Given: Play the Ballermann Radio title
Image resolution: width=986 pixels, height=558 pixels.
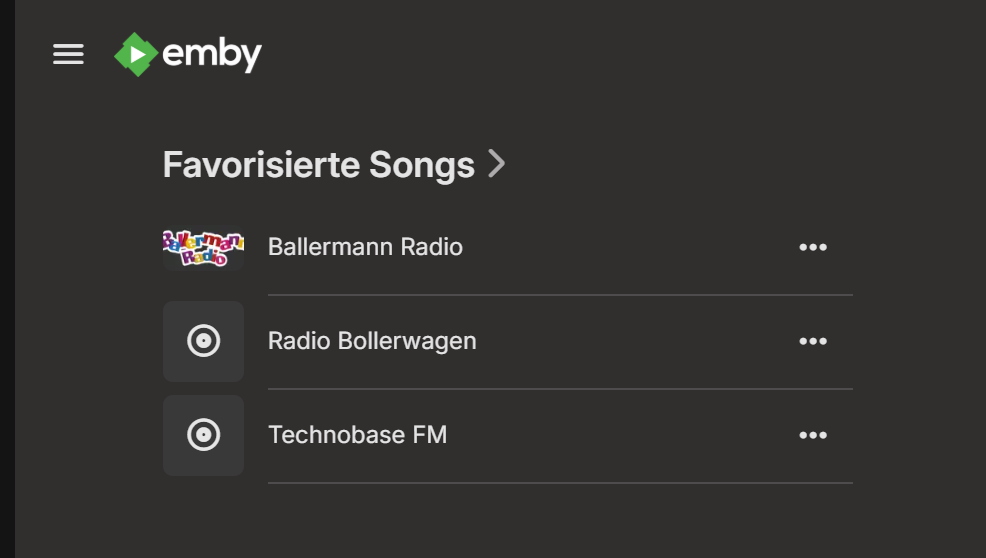Looking at the screenshot, I should (x=365, y=247).
